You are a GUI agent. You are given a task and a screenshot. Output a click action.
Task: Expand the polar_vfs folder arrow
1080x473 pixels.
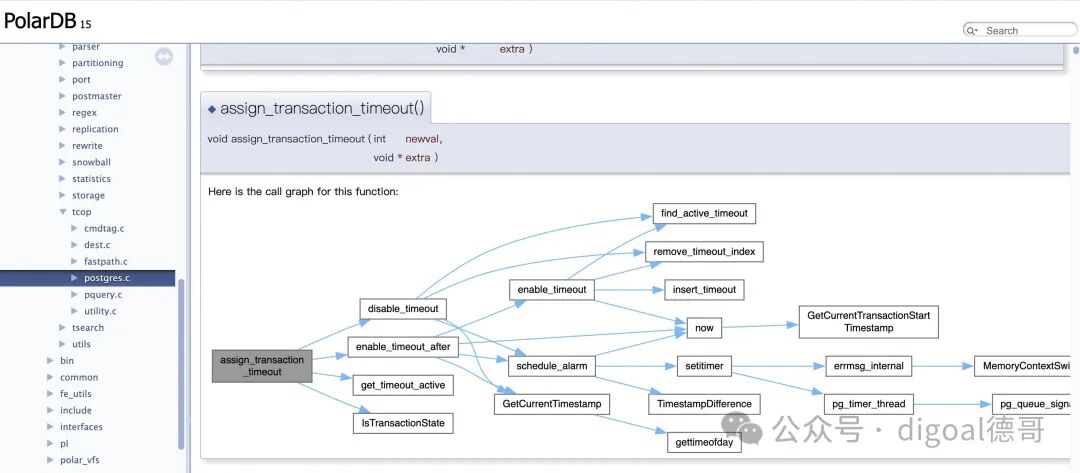tap(50, 460)
